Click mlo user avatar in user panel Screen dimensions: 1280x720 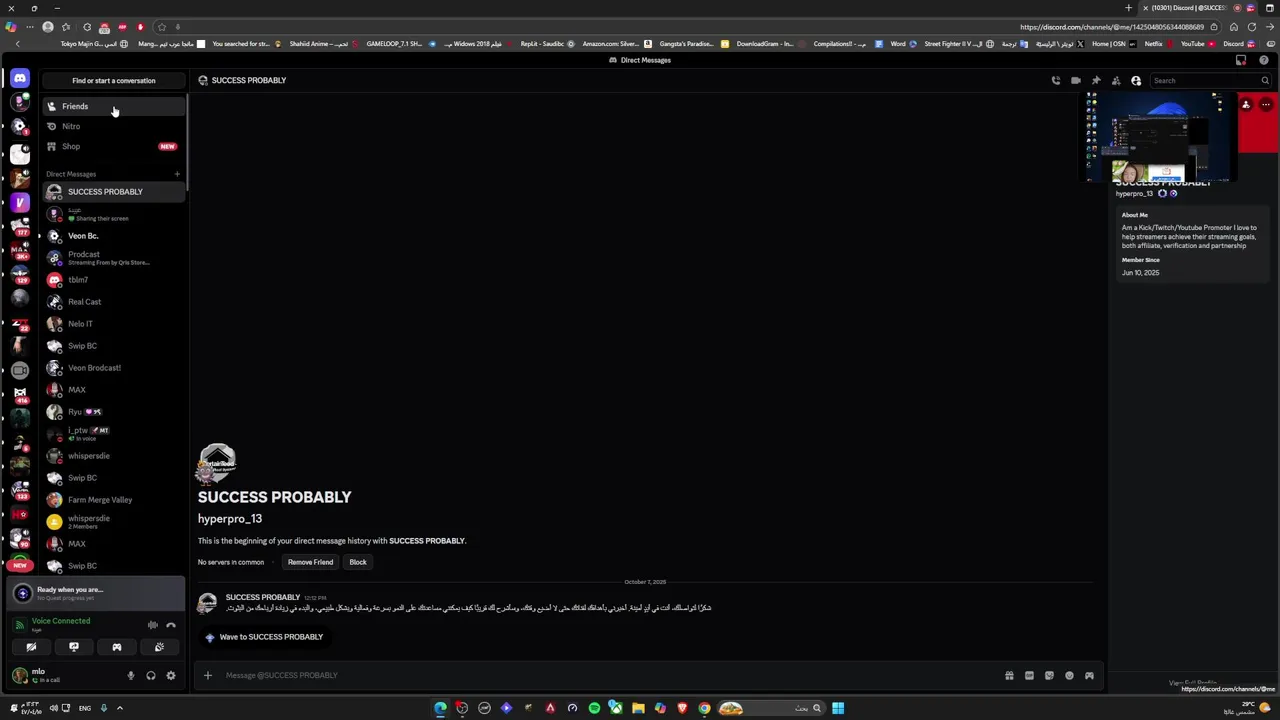[20, 676]
